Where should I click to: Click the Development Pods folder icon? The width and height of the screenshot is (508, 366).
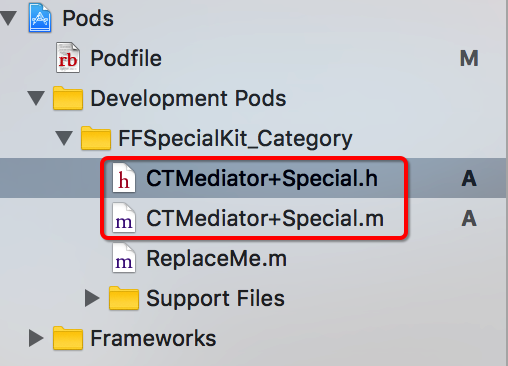[x=68, y=98]
